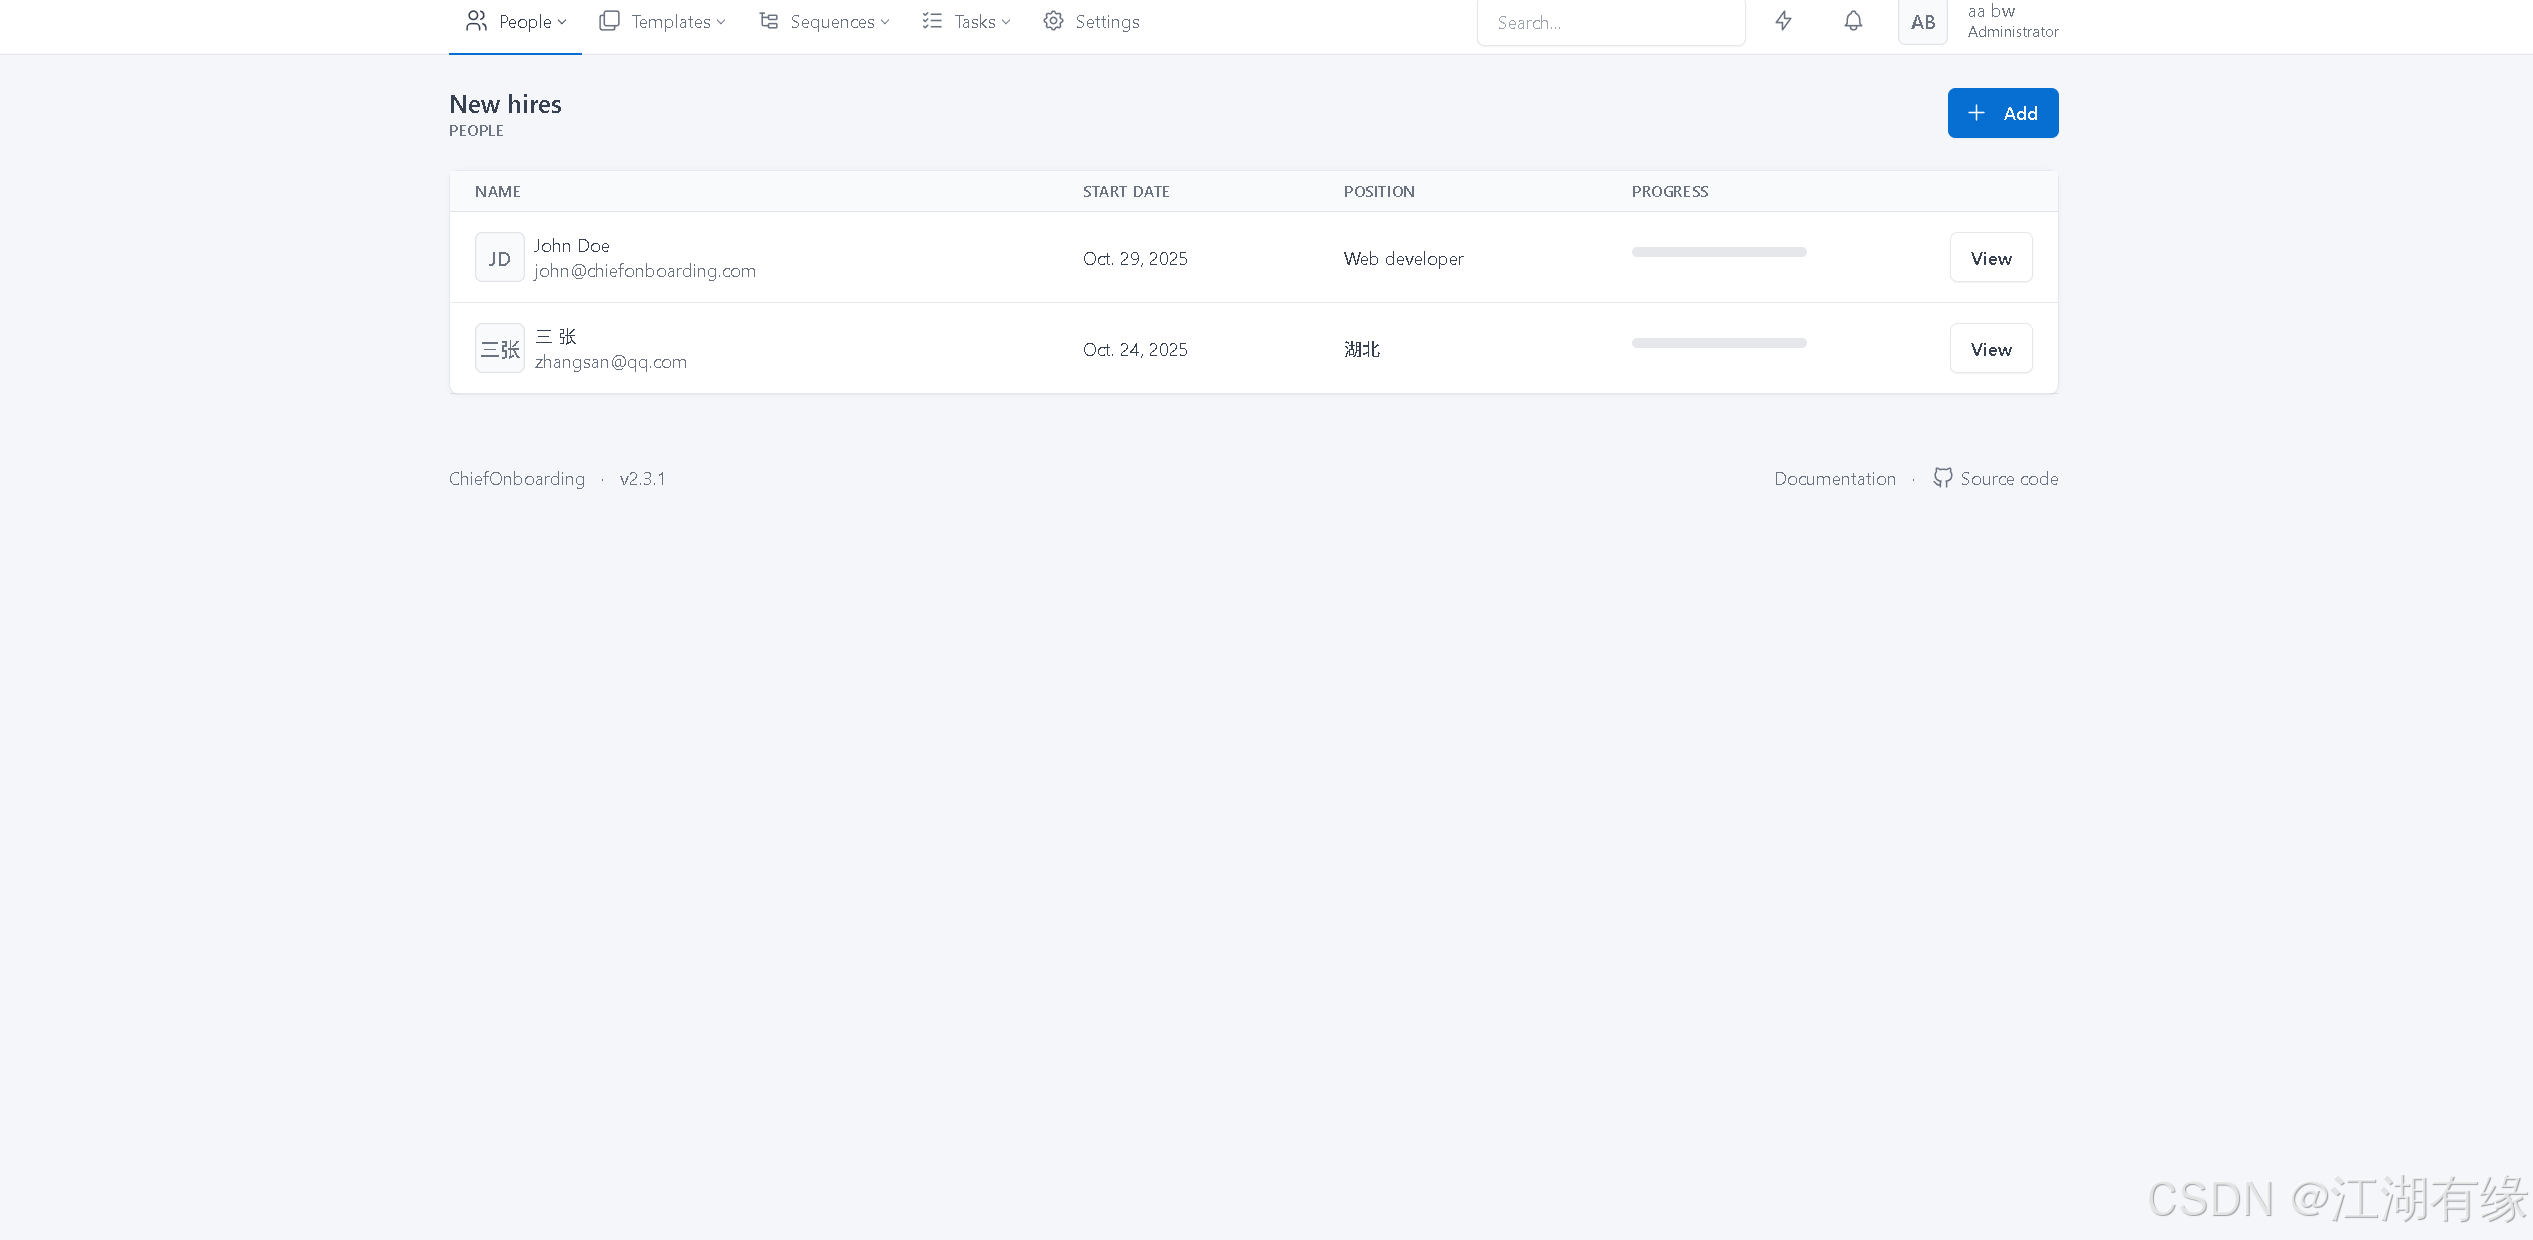Click the Settings gear icon

(1053, 21)
